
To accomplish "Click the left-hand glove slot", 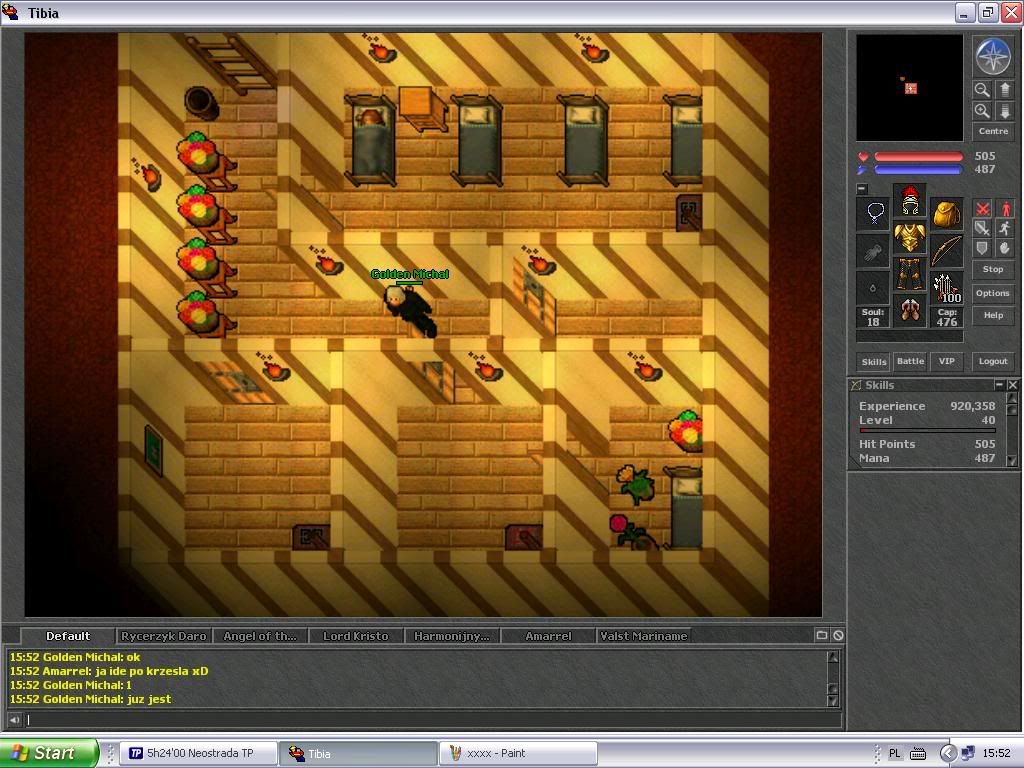I will (873, 251).
